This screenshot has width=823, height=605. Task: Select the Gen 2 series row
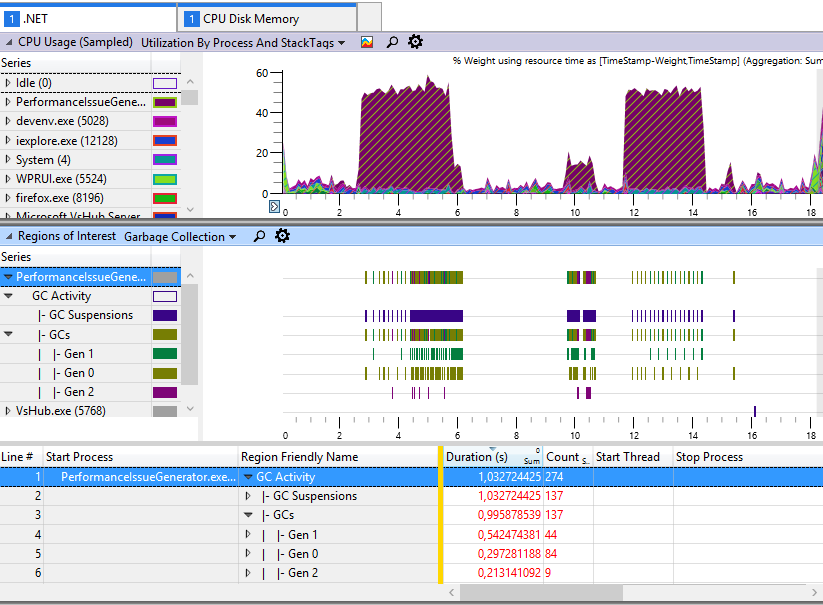click(90, 392)
